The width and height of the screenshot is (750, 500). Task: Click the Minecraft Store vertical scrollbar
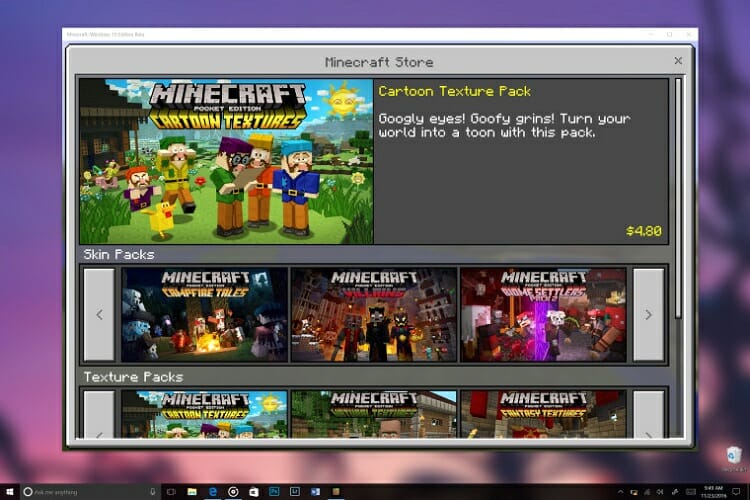click(678, 198)
